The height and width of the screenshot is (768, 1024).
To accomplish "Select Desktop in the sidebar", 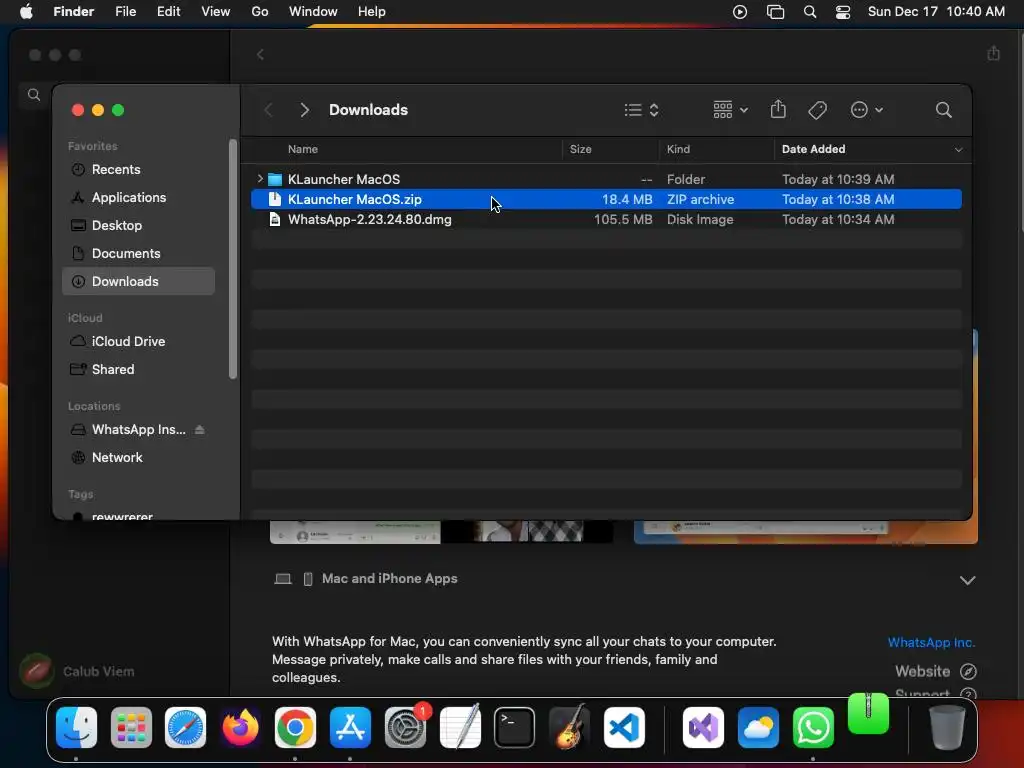I will coord(138,225).
